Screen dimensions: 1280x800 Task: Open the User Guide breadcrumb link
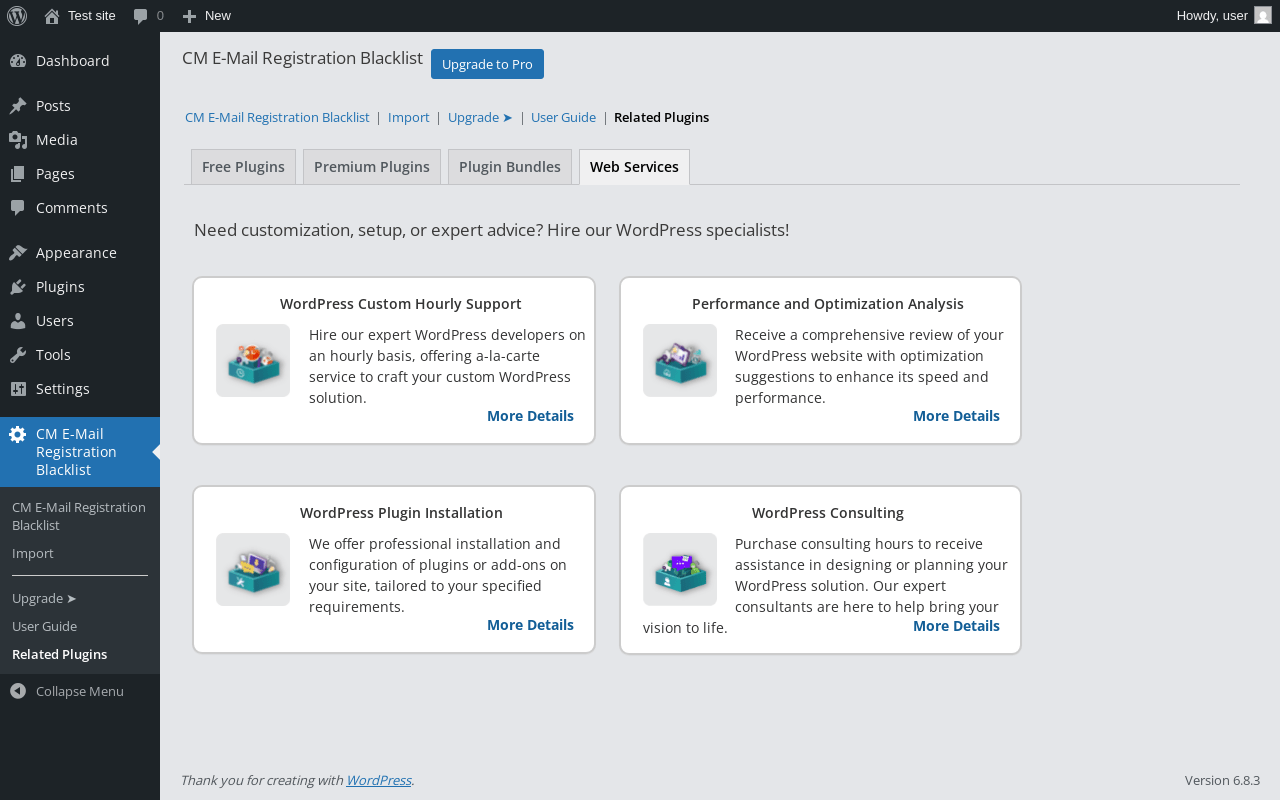tap(563, 117)
